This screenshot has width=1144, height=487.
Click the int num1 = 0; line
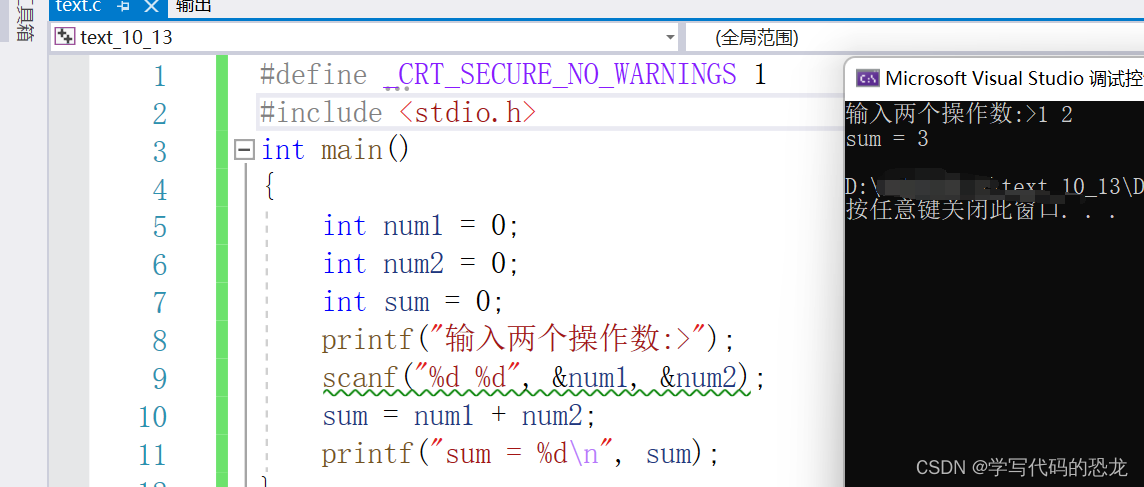click(x=420, y=226)
